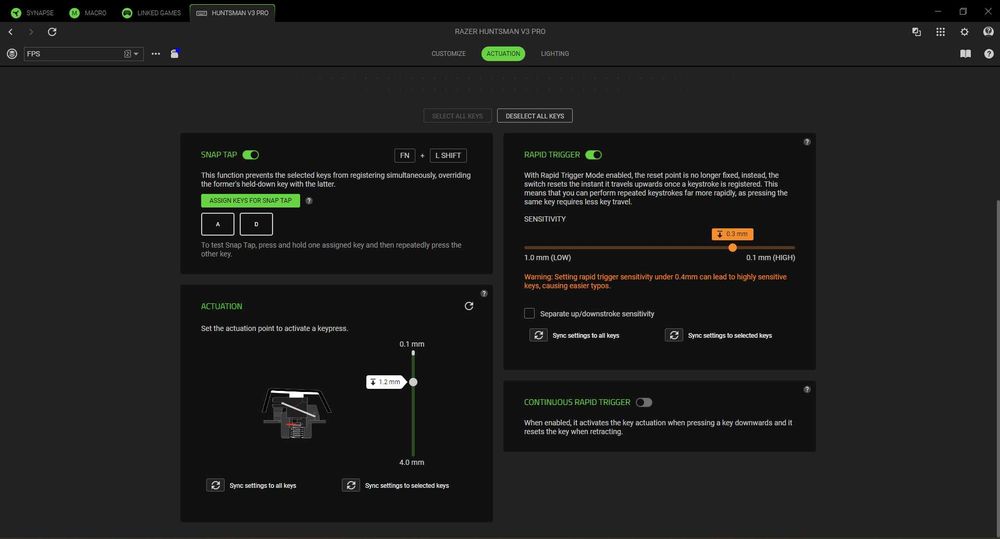Screen dimensions: 1000x539
Task: Toggle Snap Tap off
Action: click(x=251, y=155)
